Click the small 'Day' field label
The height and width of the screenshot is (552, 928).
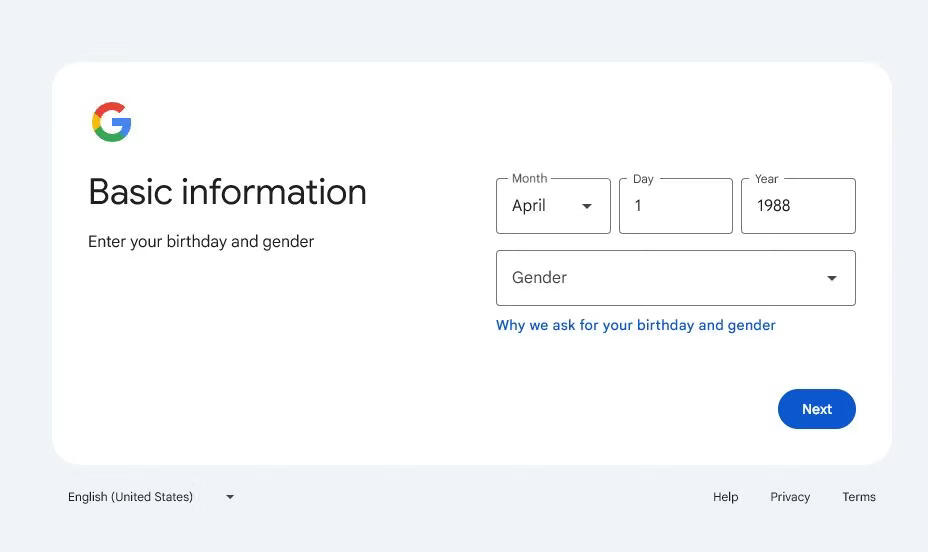pyautogui.click(x=643, y=179)
